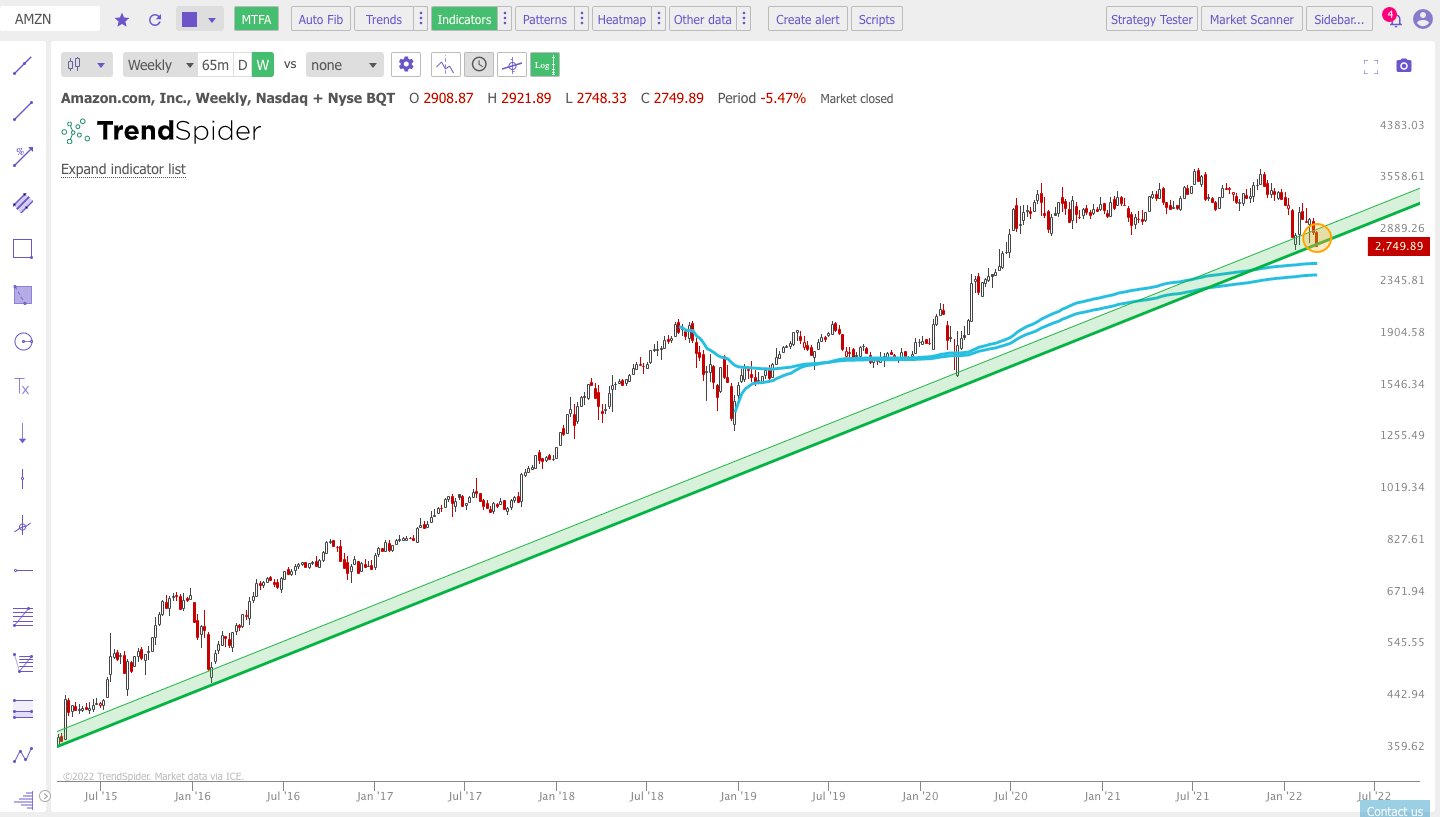The height and width of the screenshot is (817, 1440).
Task: Select the circle drawing tool
Action: click(x=22, y=341)
